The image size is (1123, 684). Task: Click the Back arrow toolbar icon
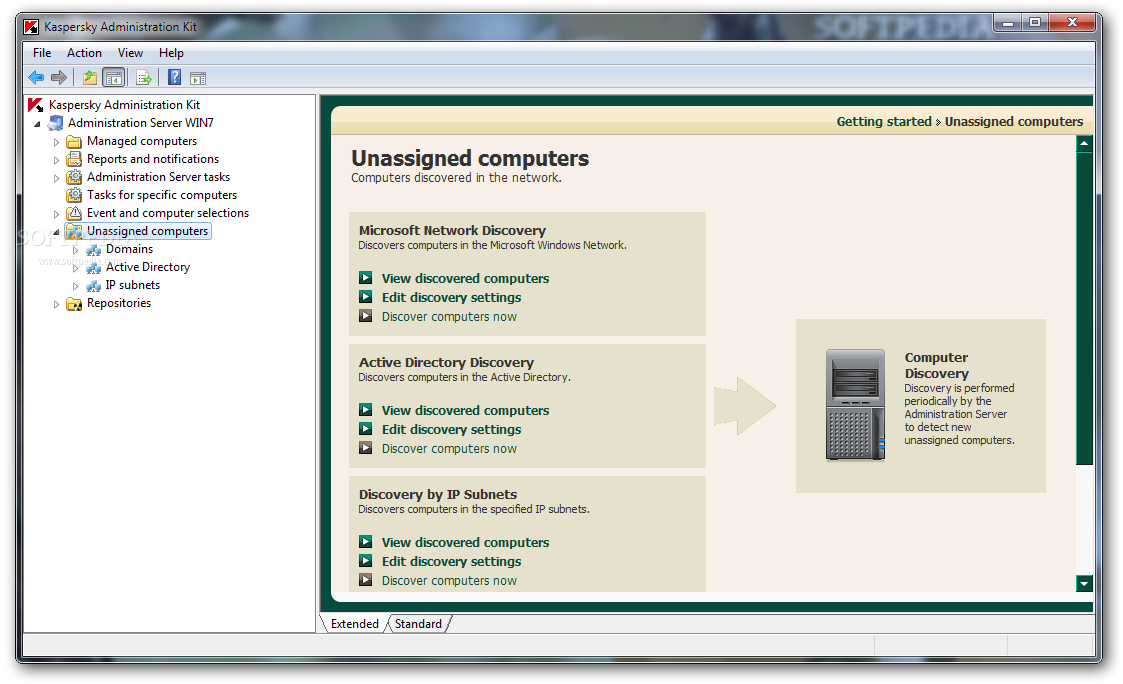pos(36,77)
